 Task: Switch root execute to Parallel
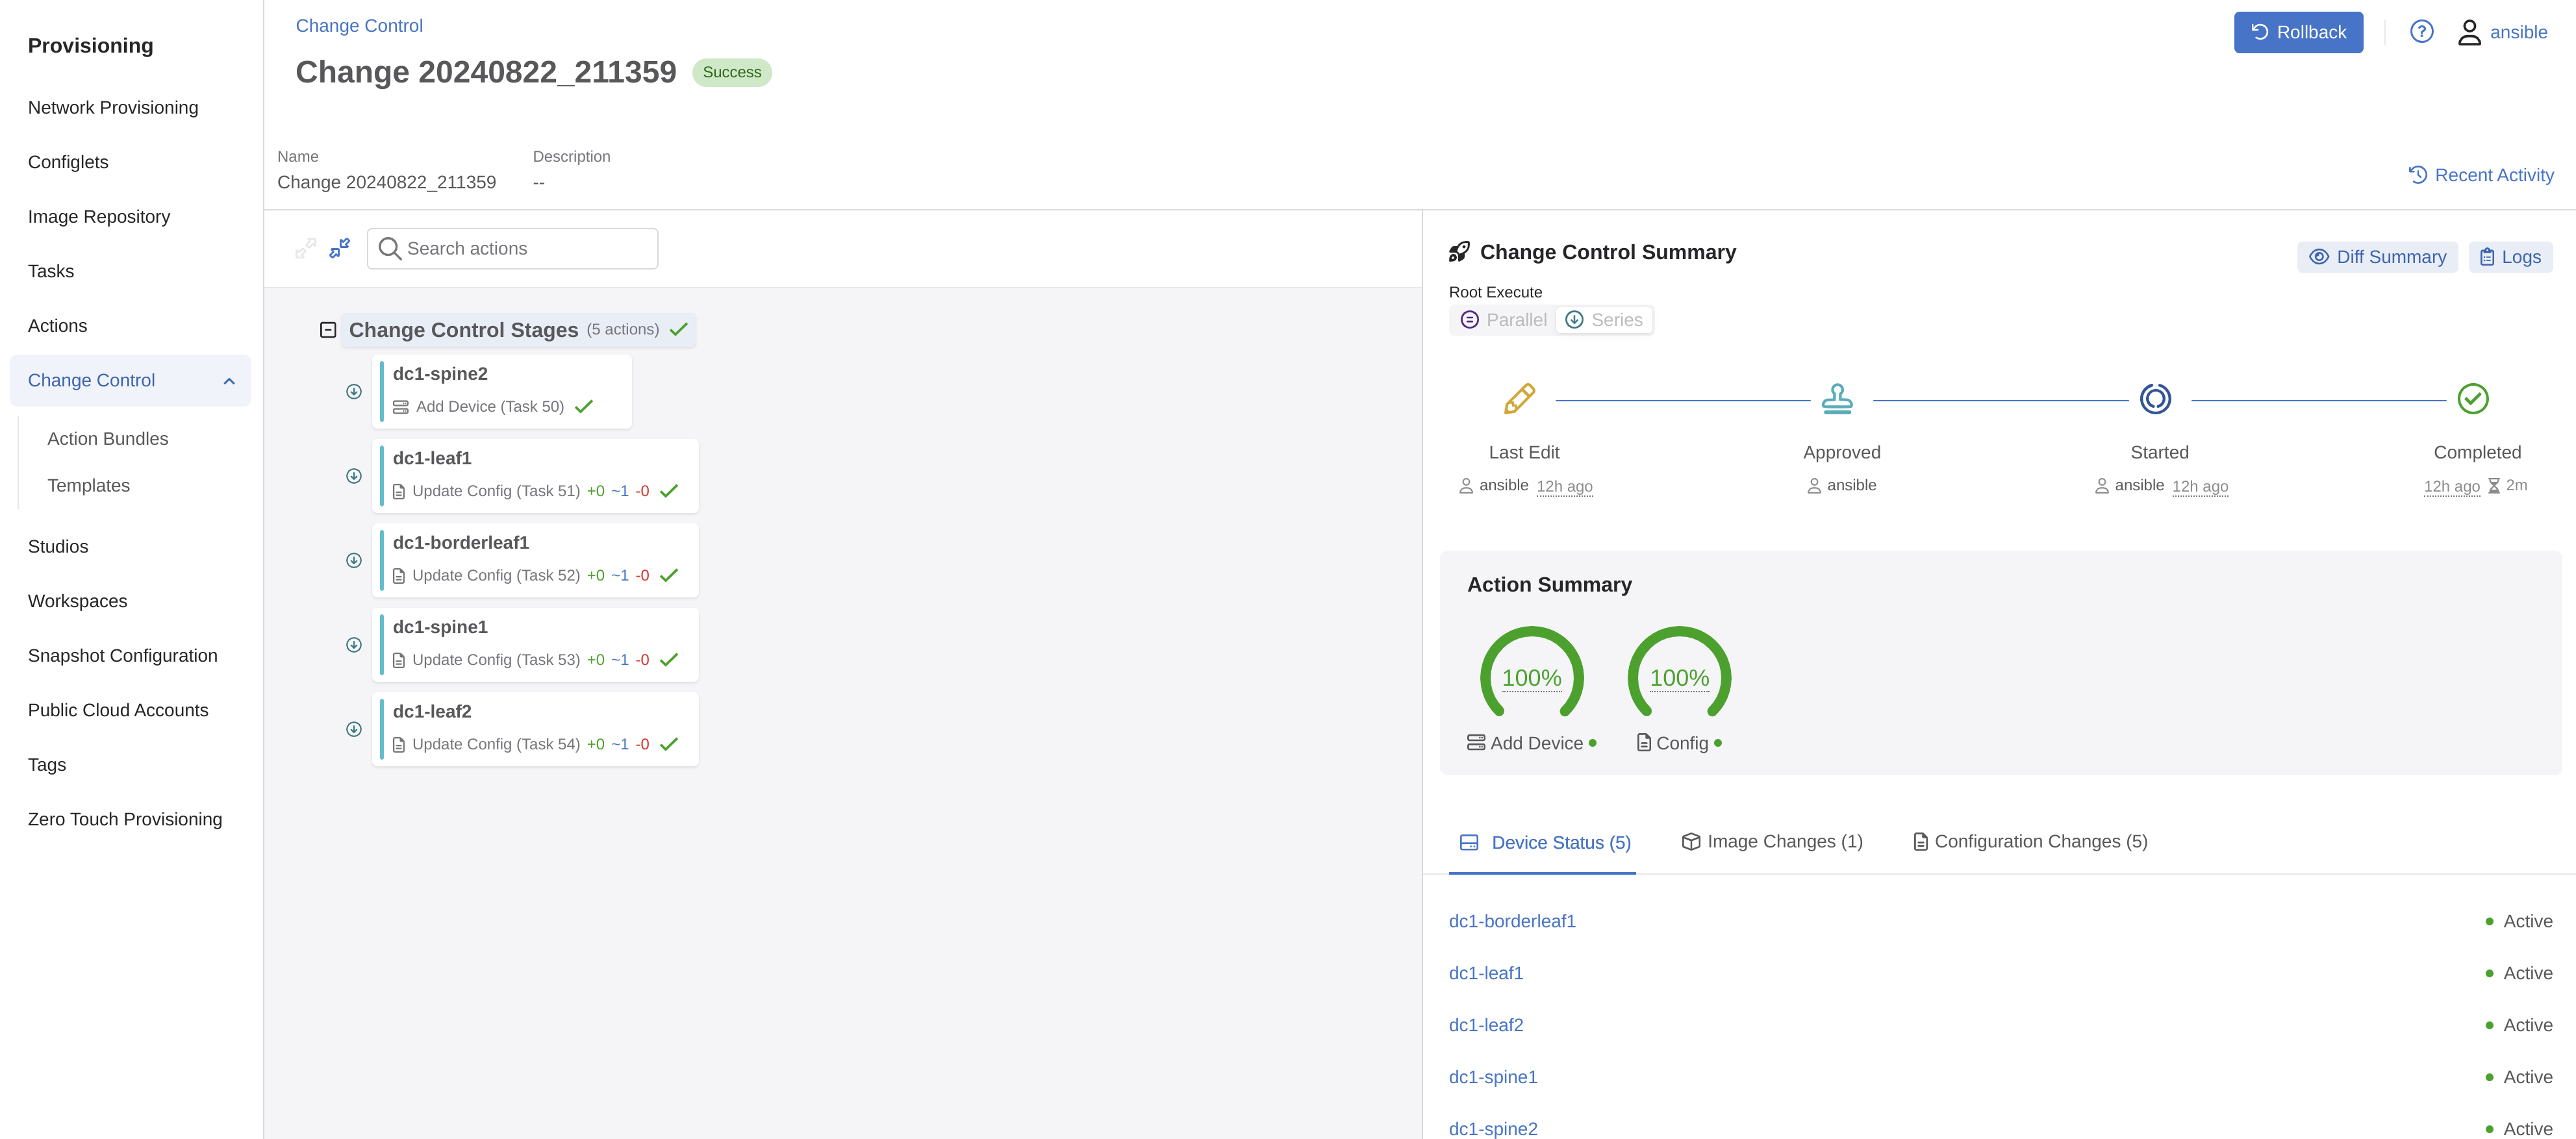click(1503, 320)
